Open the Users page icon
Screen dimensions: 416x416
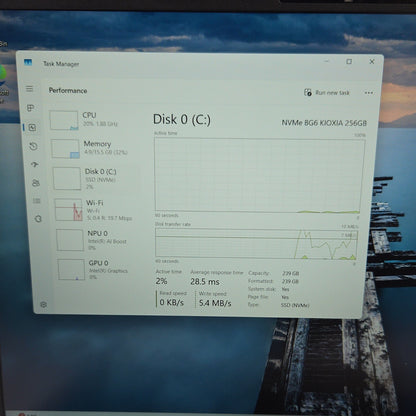tap(36, 183)
